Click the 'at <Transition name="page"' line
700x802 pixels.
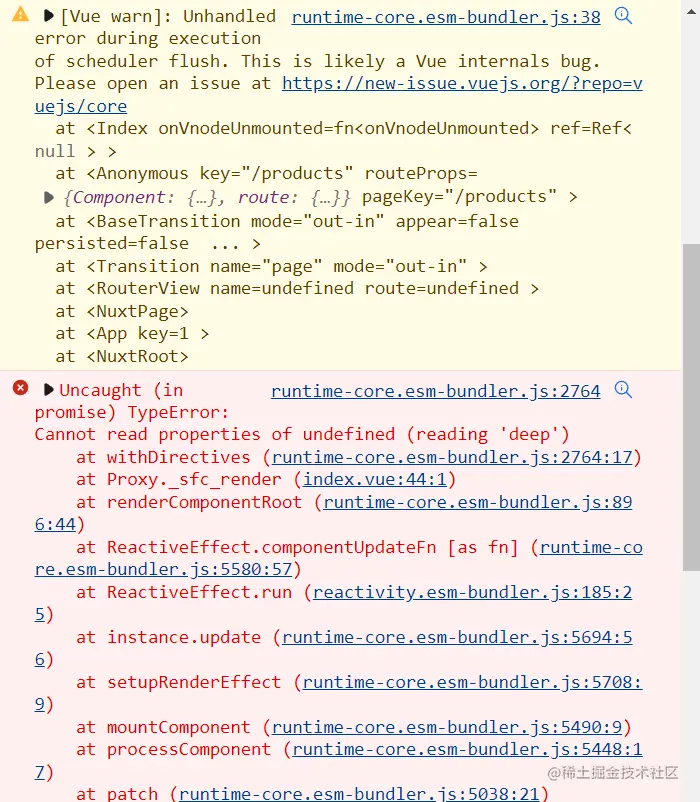[271, 266]
